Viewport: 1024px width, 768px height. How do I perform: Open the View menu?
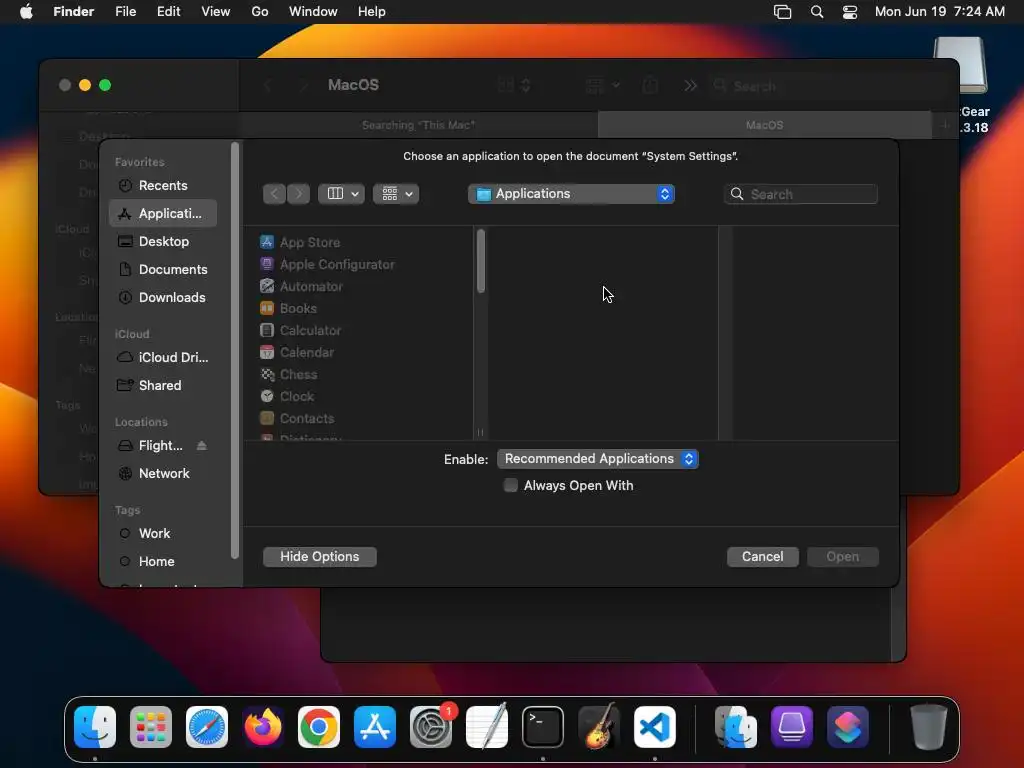(216, 12)
